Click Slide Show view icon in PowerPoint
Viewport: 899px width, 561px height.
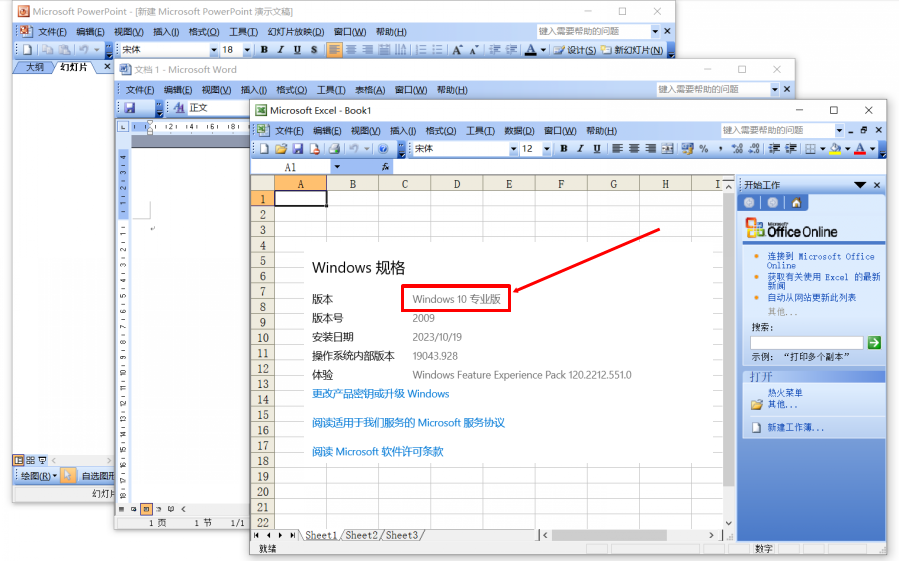[x=42, y=460]
